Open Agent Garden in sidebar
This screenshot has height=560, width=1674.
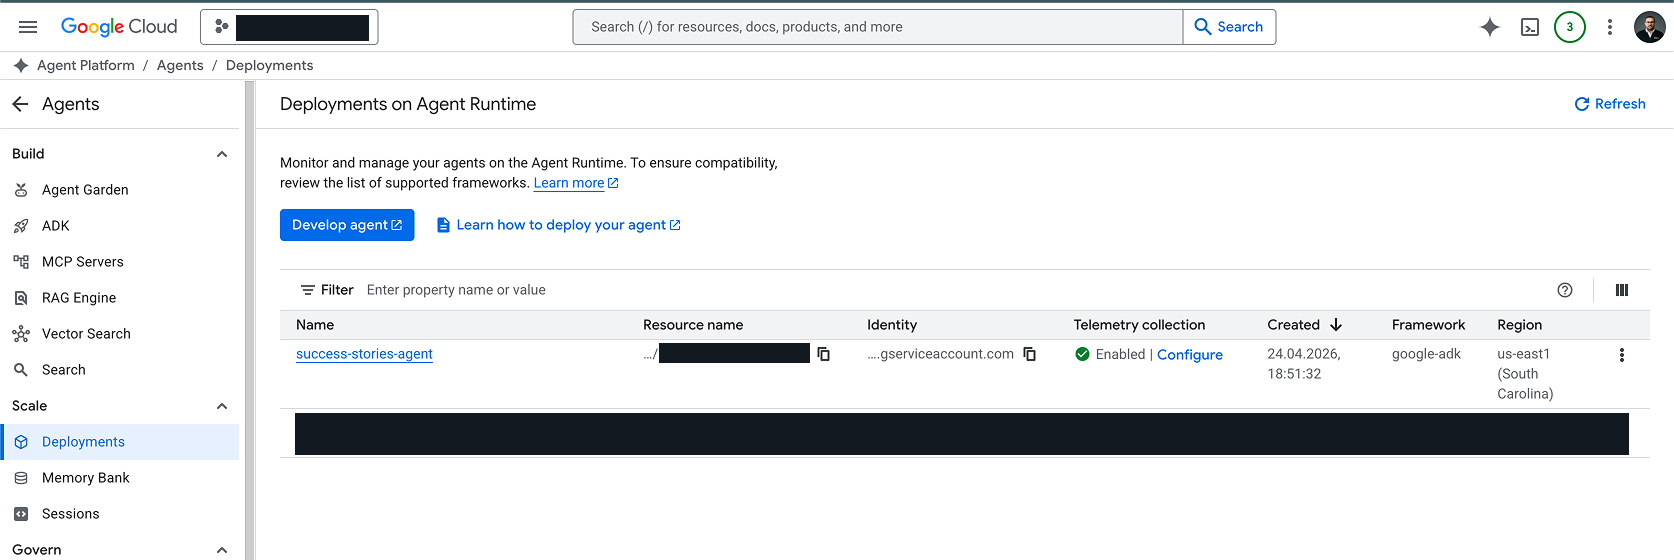pyautogui.click(x=120, y=190)
